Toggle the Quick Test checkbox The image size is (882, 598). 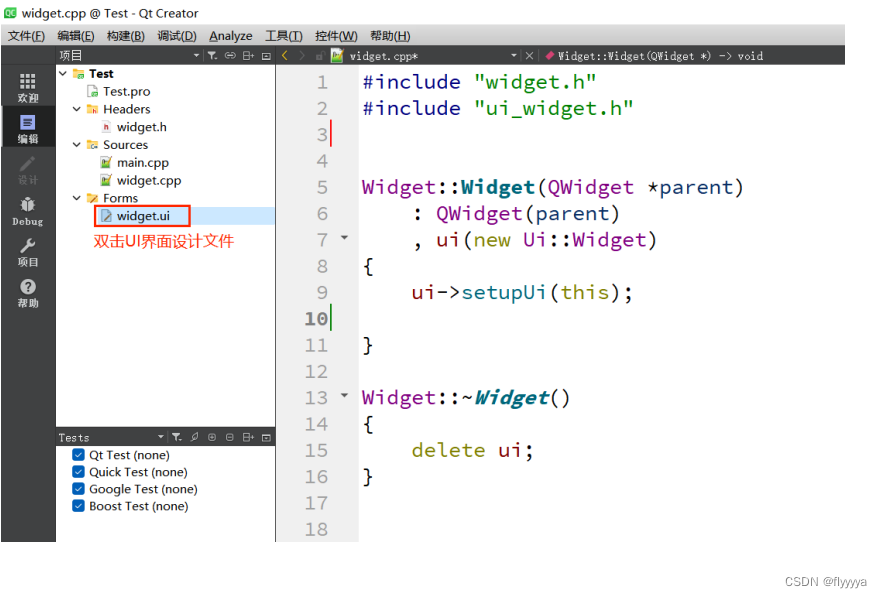pos(78,471)
